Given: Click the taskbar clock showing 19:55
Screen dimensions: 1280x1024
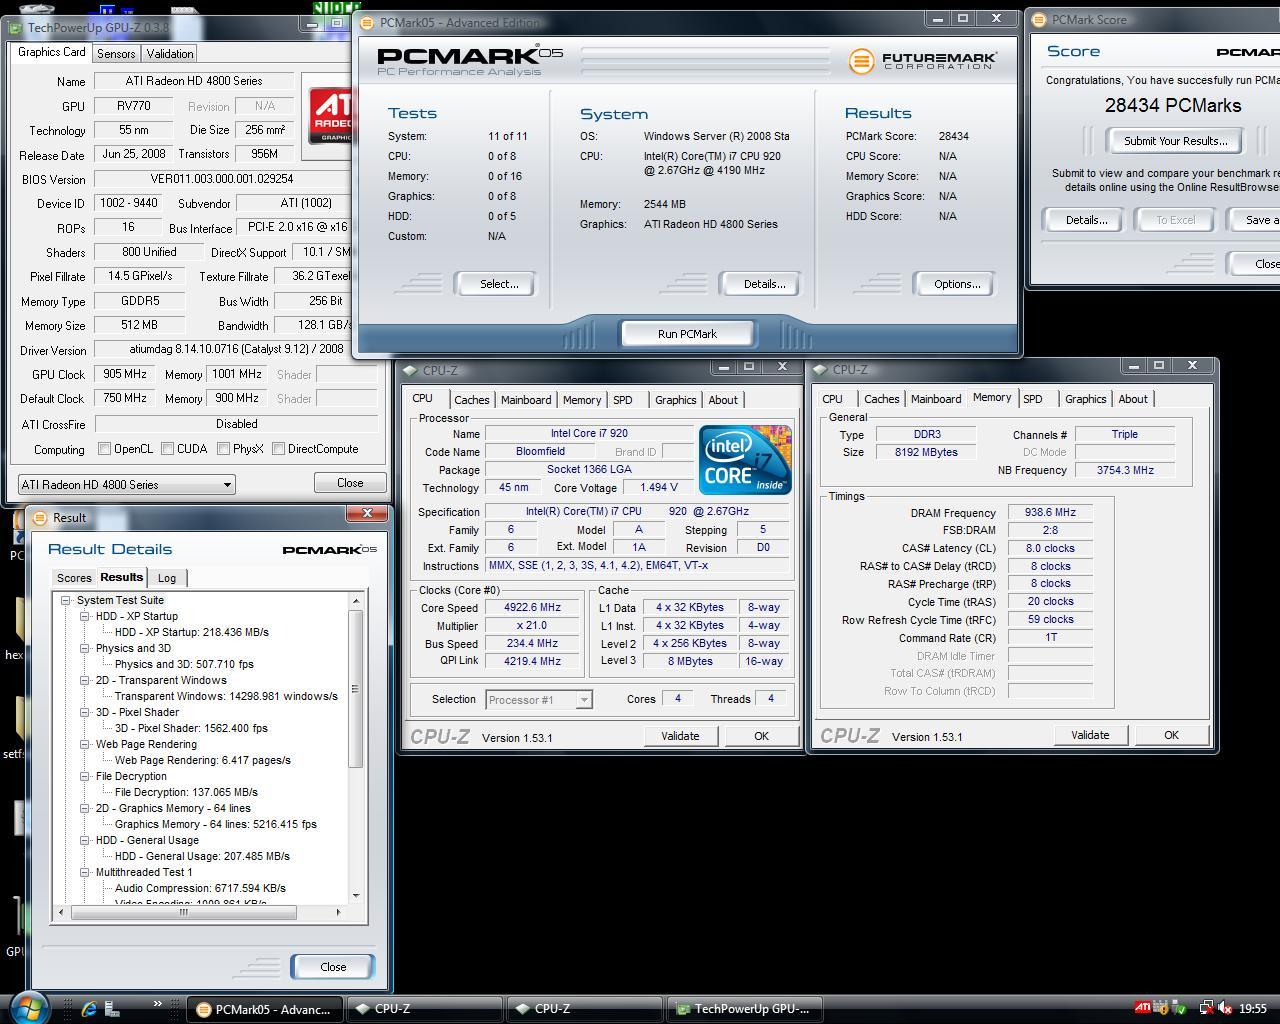Looking at the screenshot, I should coord(1253,1009).
